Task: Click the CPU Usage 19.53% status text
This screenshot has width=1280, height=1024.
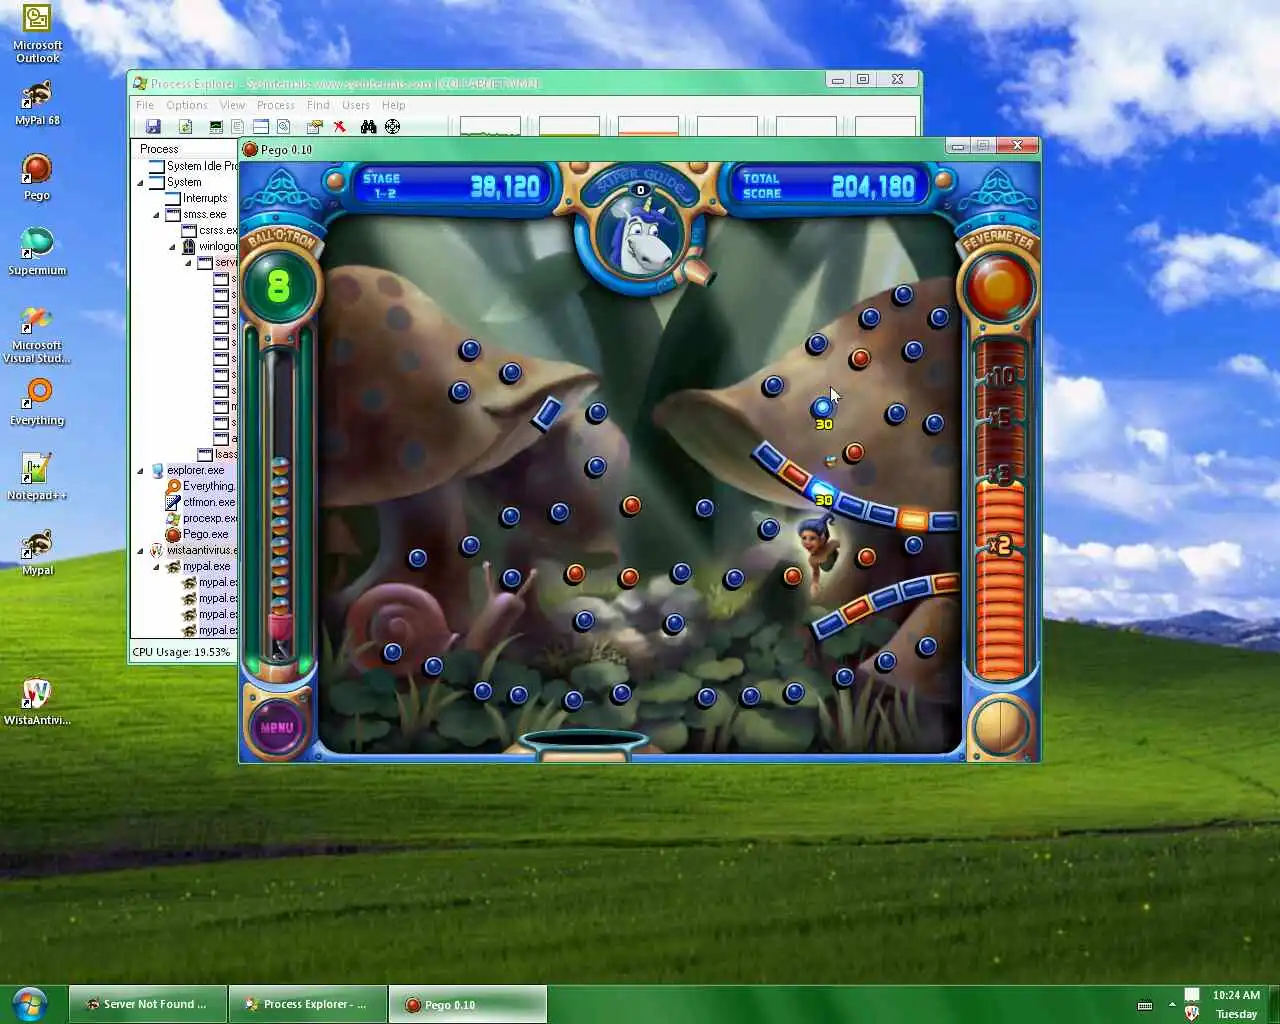Action: pyautogui.click(x=181, y=652)
